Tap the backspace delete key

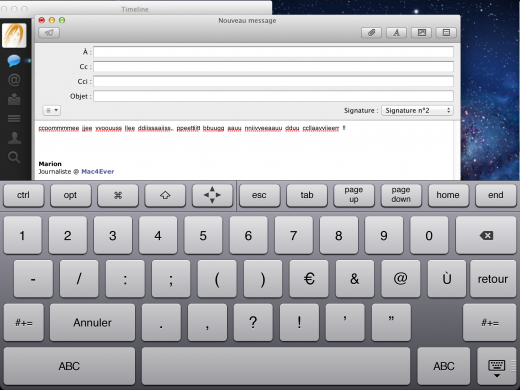(486, 235)
